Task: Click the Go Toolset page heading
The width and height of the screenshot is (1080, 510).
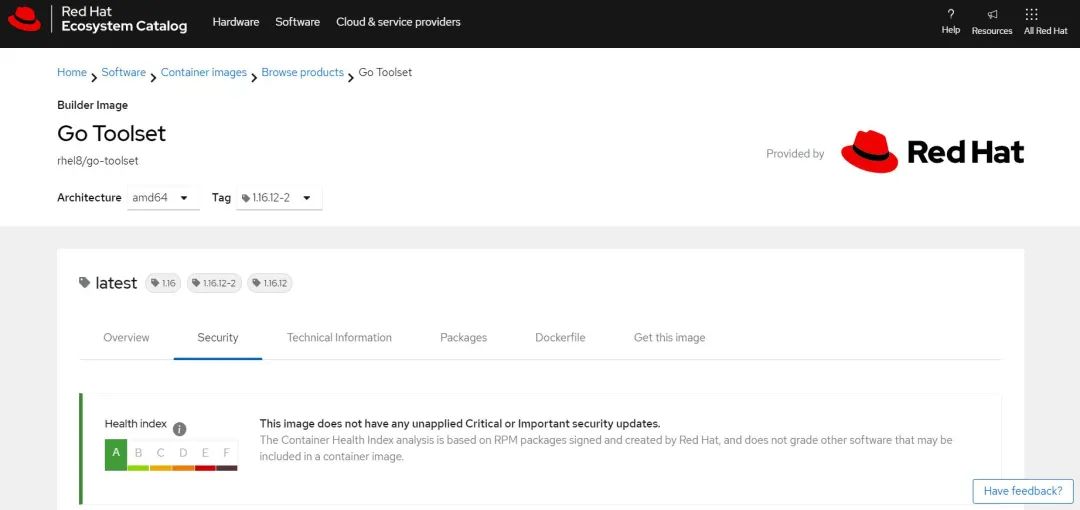Action: pyautogui.click(x=112, y=133)
